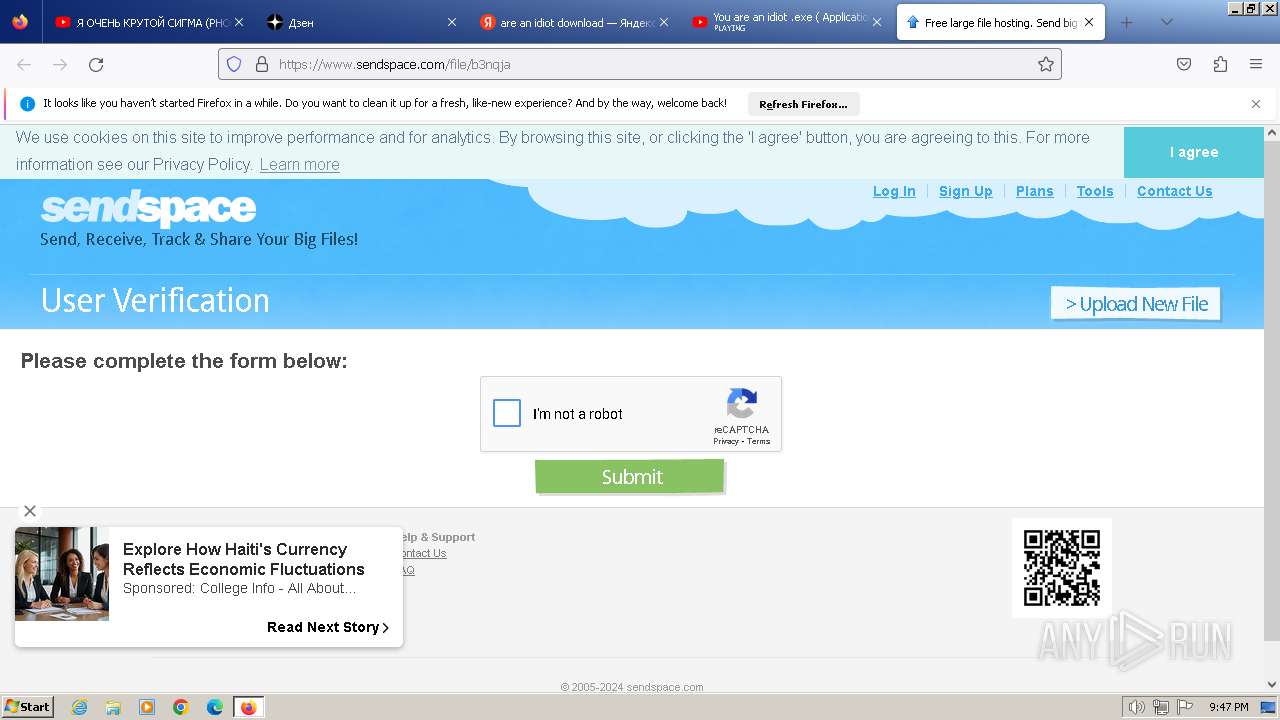Click the reCAPTCHA logo
The height and width of the screenshot is (720, 1280).
point(741,404)
